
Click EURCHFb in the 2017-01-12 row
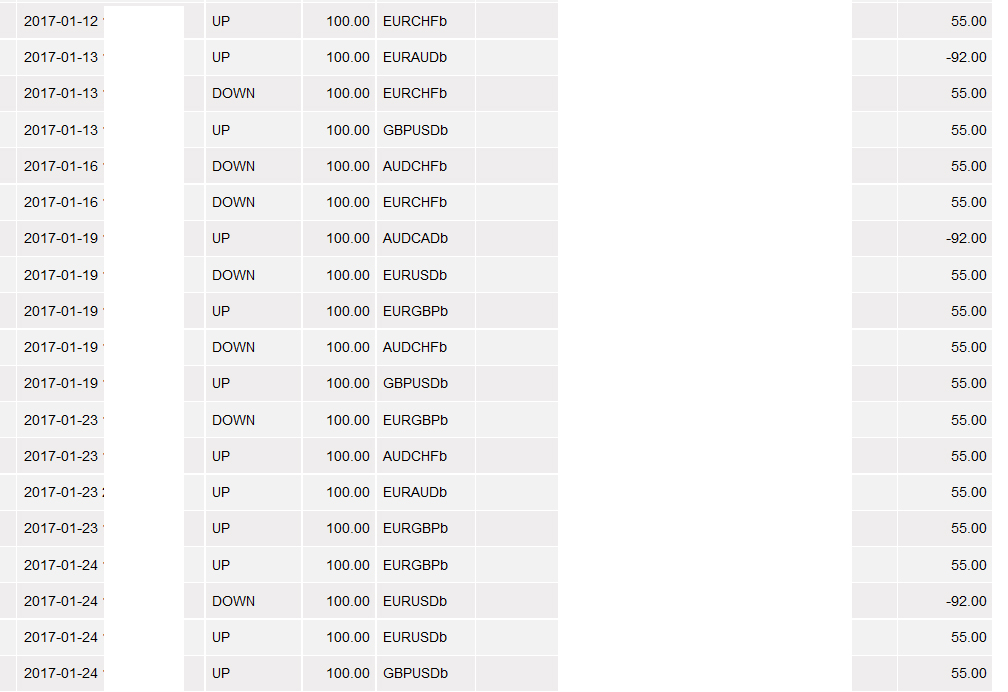415,21
